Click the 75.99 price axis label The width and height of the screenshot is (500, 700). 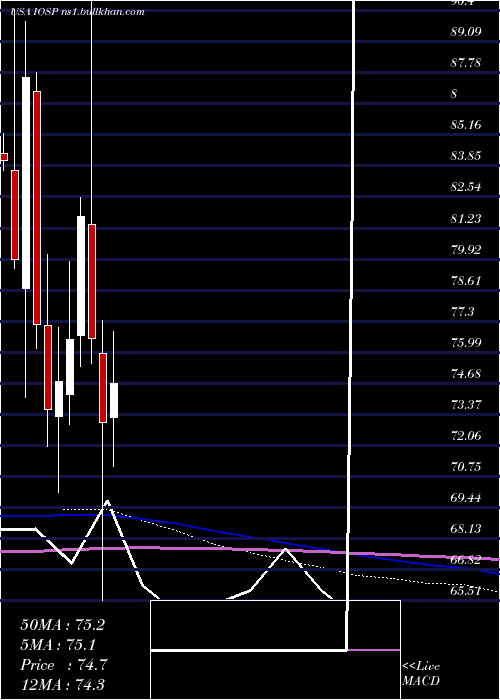pyautogui.click(x=466, y=342)
